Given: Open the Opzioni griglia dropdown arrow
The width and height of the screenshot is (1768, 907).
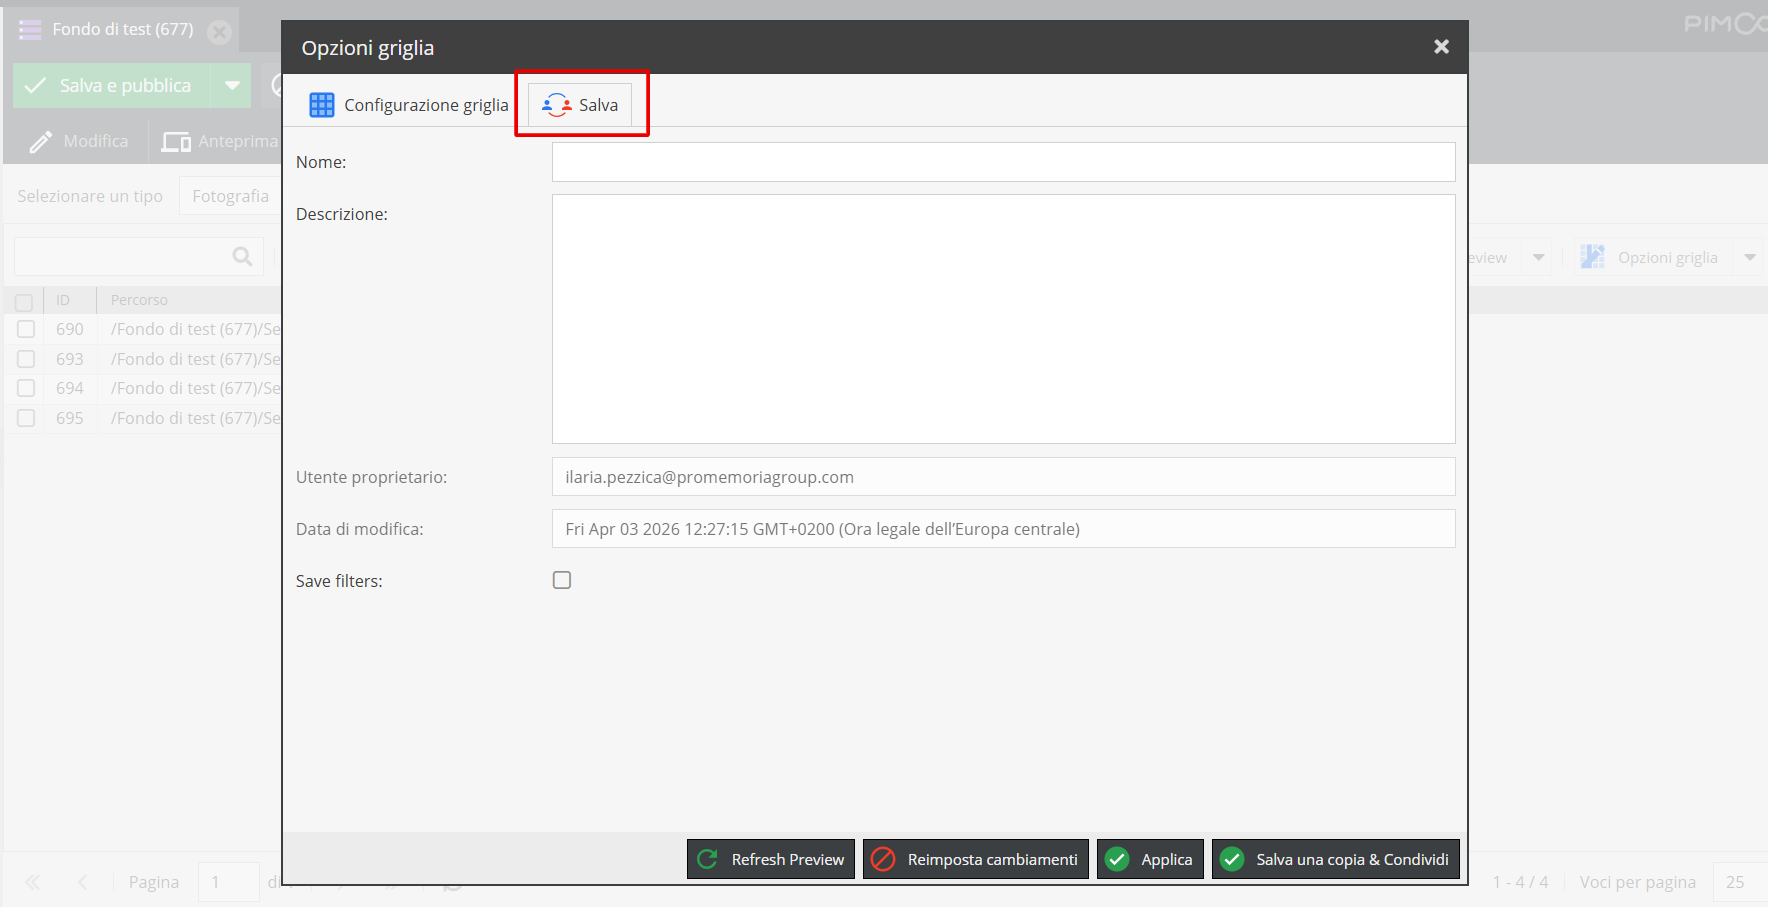Looking at the screenshot, I should coord(1749,258).
